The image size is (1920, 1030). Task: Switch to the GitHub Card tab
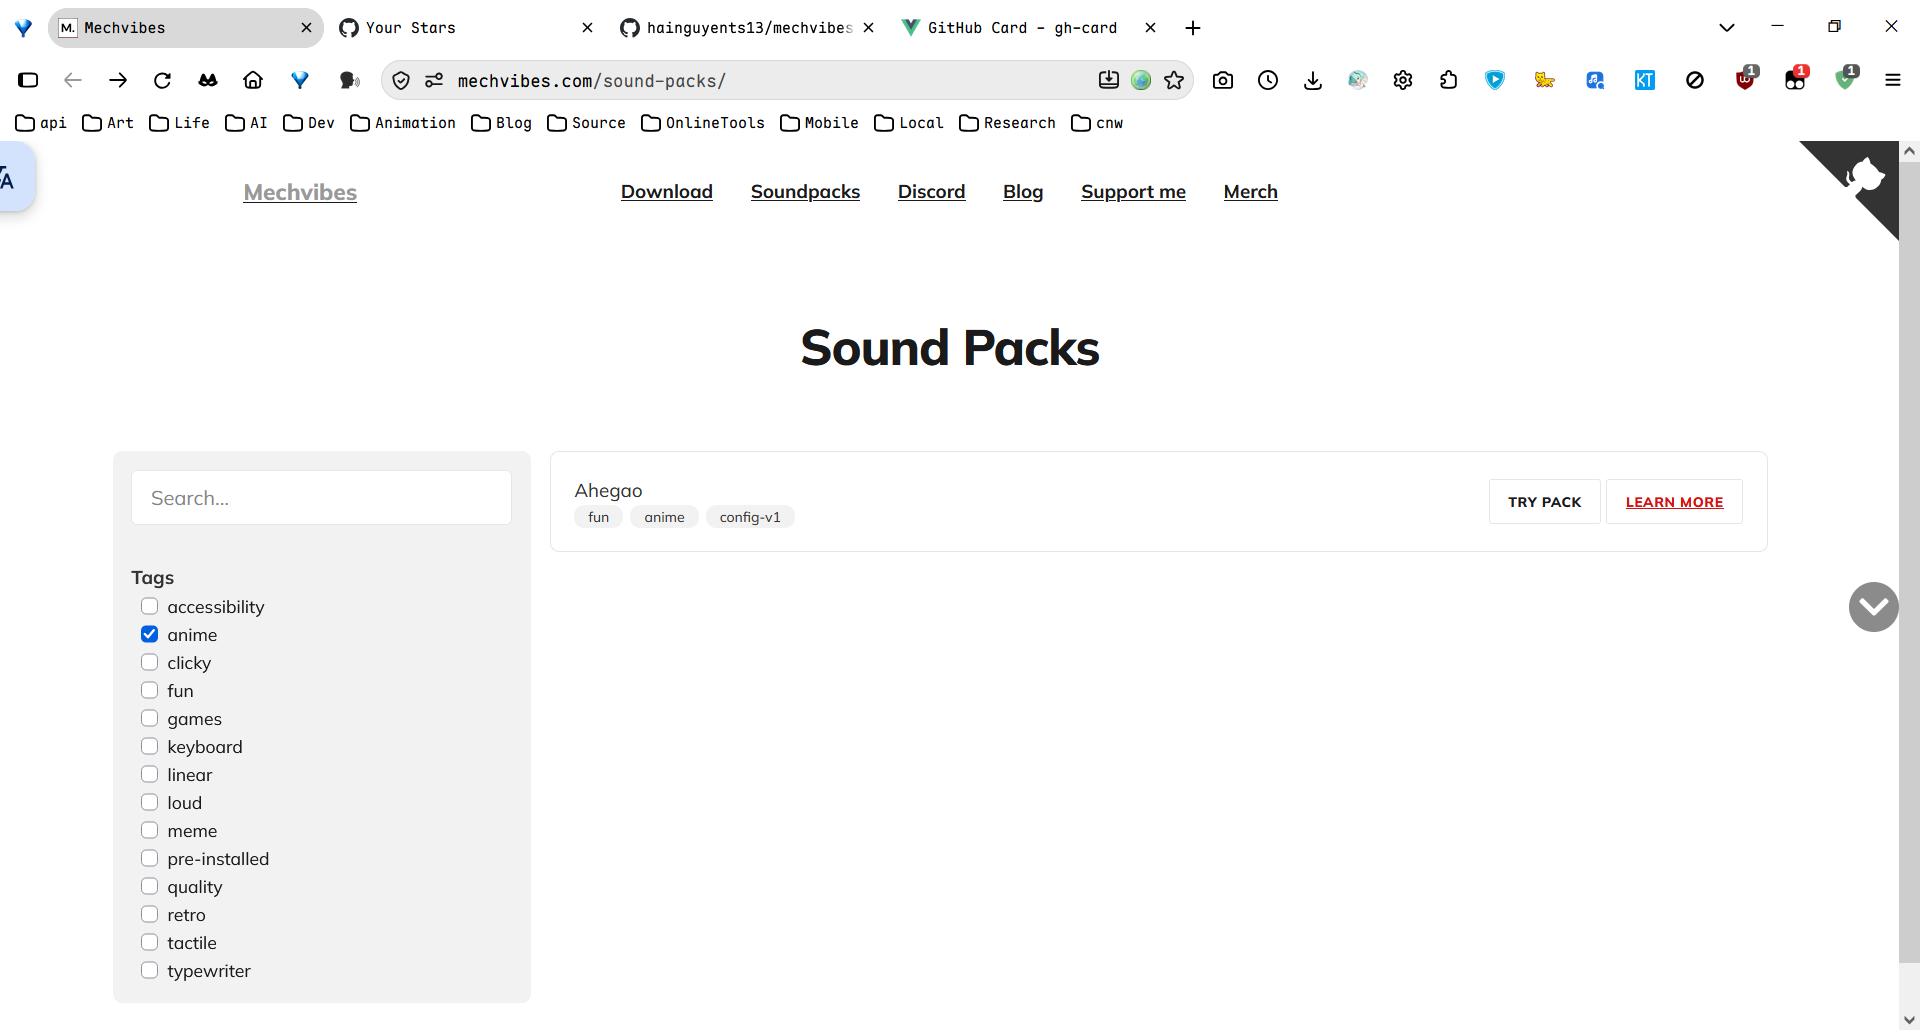(1029, 28)
